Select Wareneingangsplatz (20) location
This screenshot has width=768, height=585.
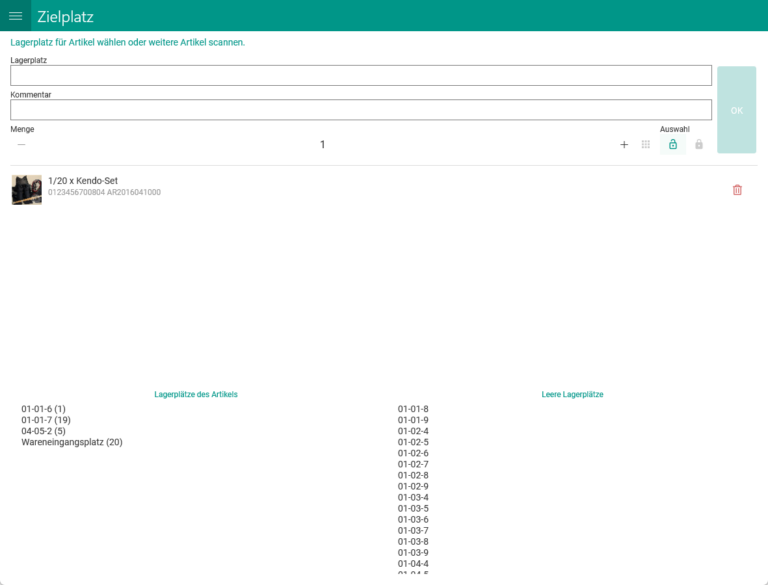[x=72, y=442]
